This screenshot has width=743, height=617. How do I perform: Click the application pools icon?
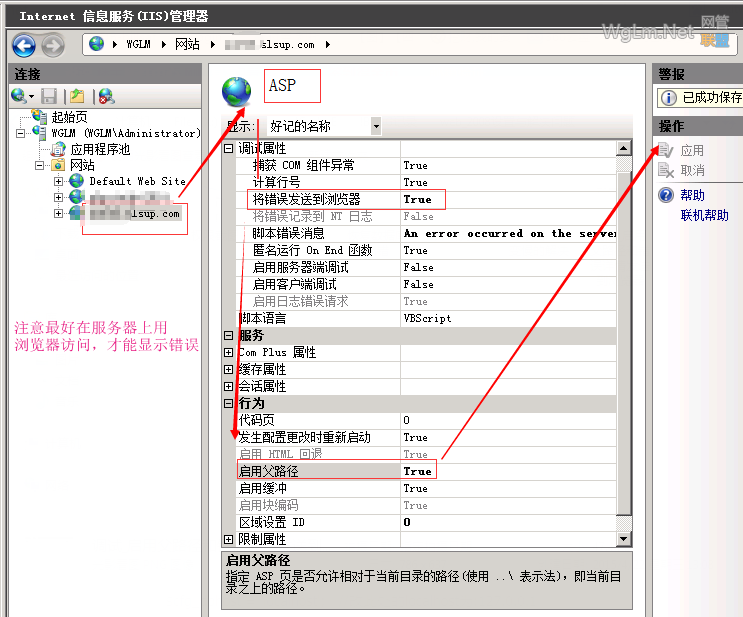click(58, 149)
